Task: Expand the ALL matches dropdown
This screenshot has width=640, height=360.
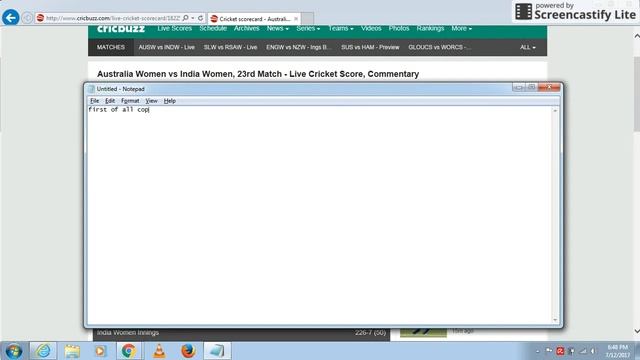Action: (528, 47)
